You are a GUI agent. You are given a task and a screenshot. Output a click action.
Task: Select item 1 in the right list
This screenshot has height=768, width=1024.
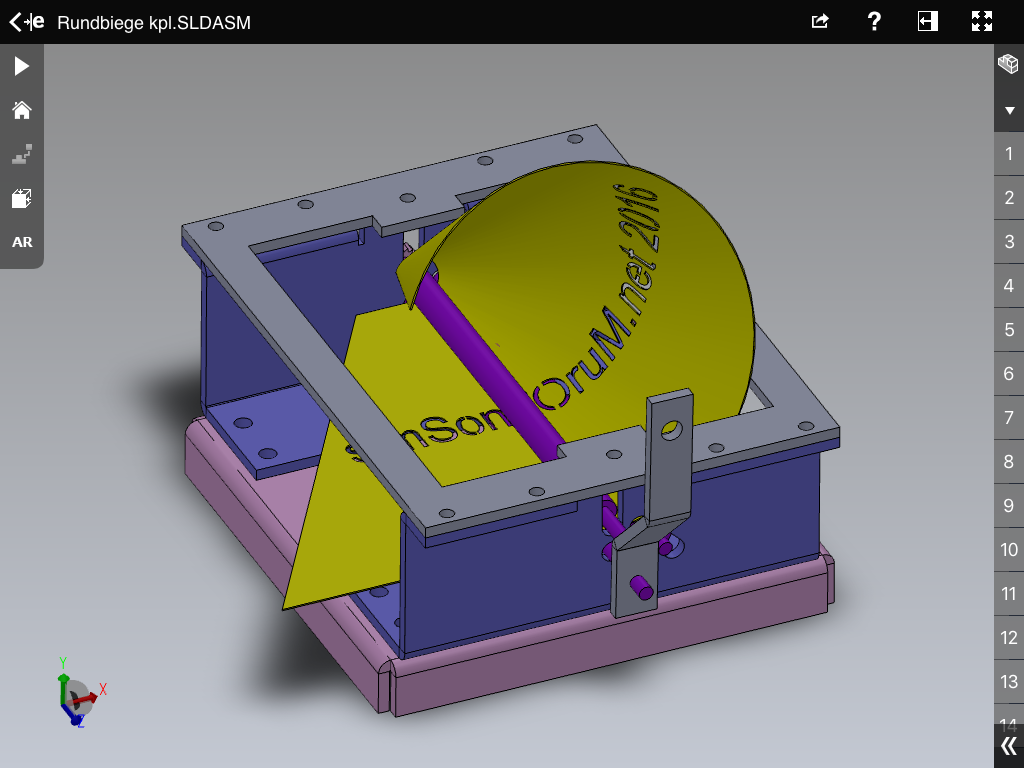click(x=1009, y=154)
